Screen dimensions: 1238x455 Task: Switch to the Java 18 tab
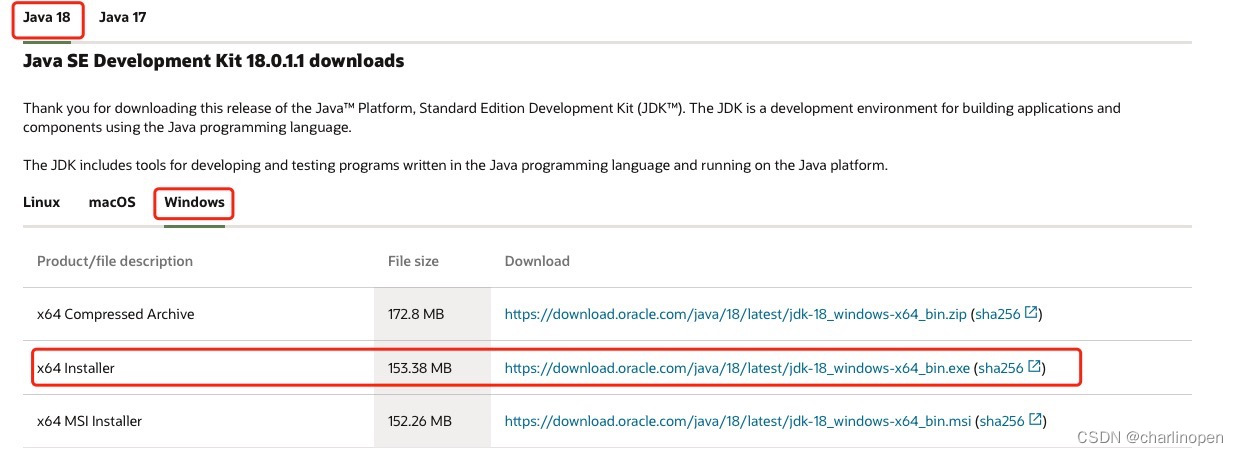[x=47, y=18]
